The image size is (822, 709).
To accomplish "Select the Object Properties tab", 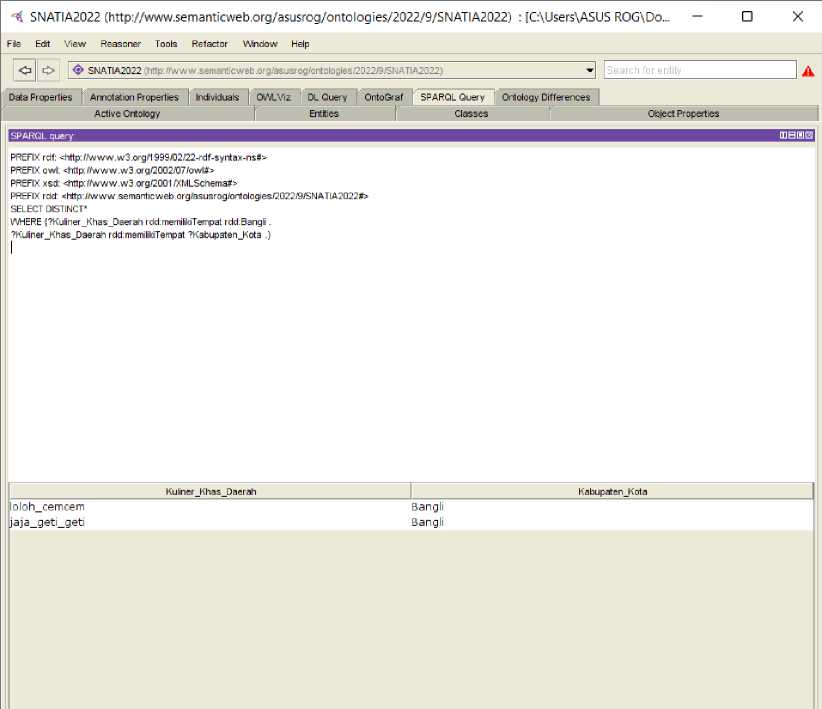I will (684, 114).
